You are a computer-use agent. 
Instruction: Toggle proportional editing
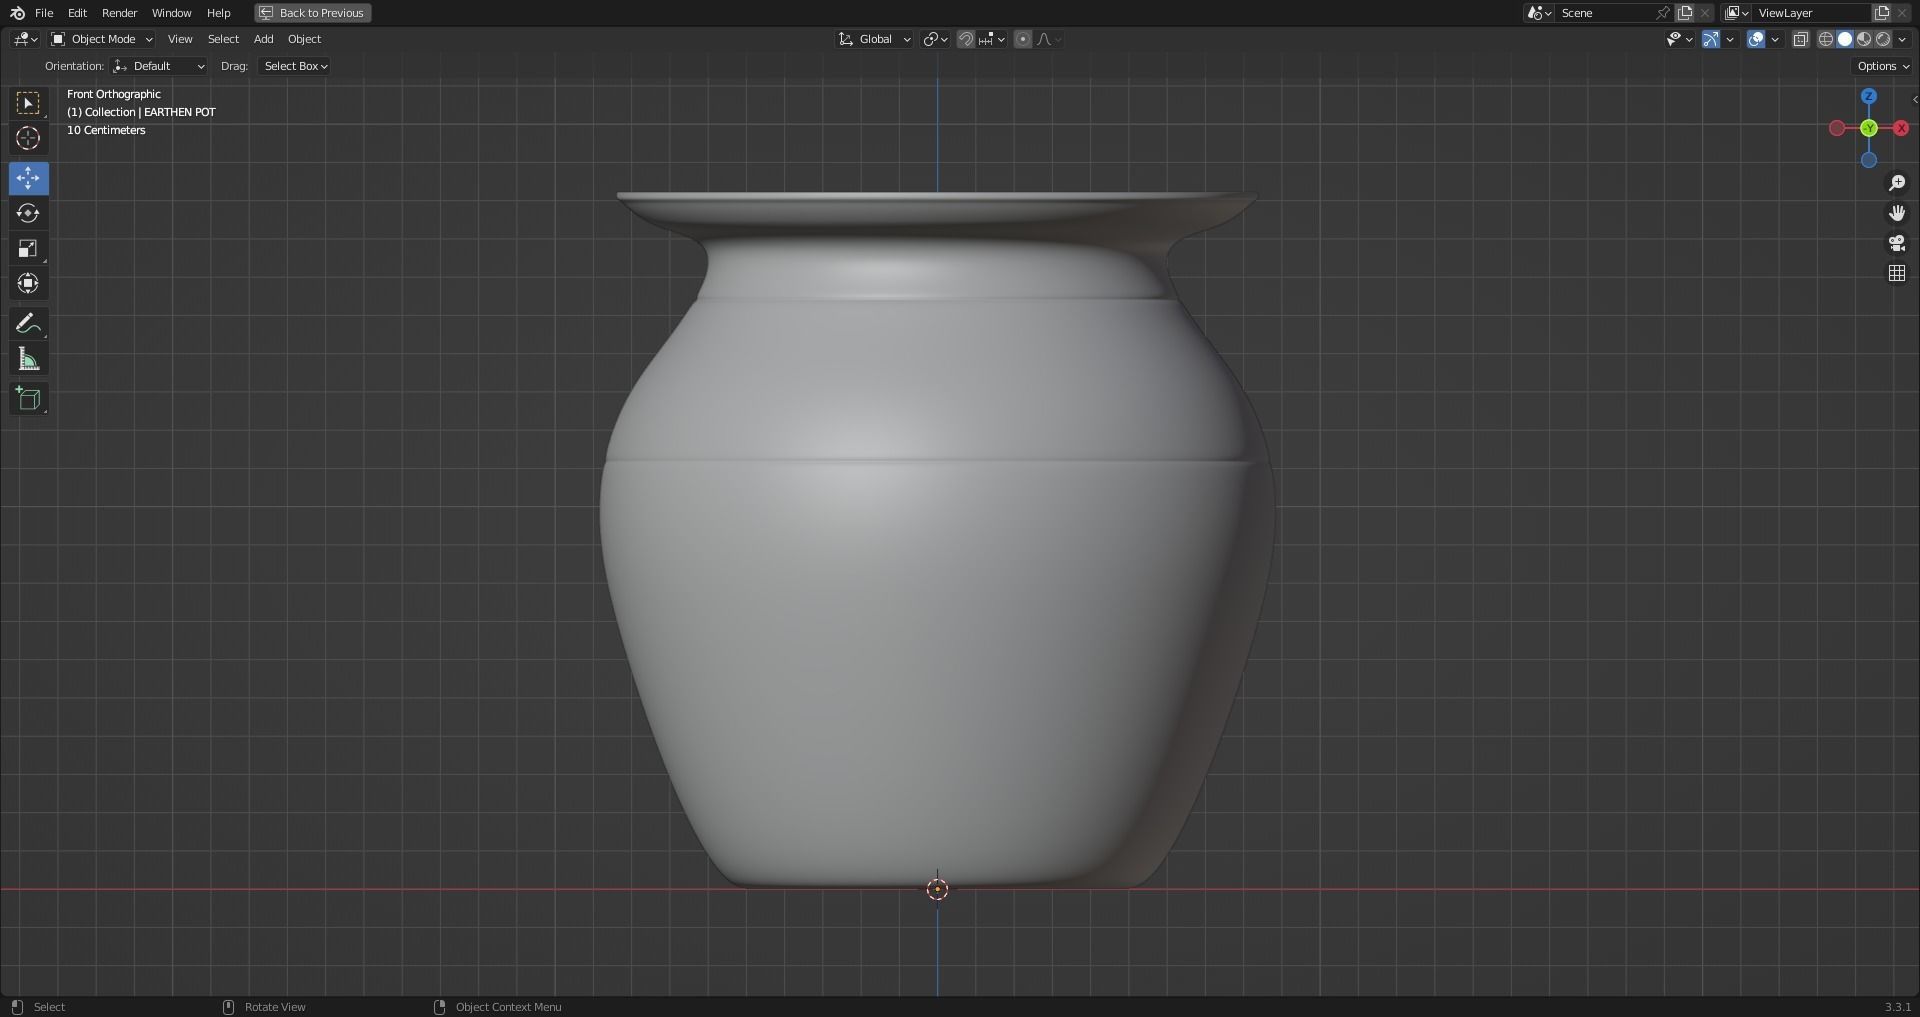[1022, 39]
